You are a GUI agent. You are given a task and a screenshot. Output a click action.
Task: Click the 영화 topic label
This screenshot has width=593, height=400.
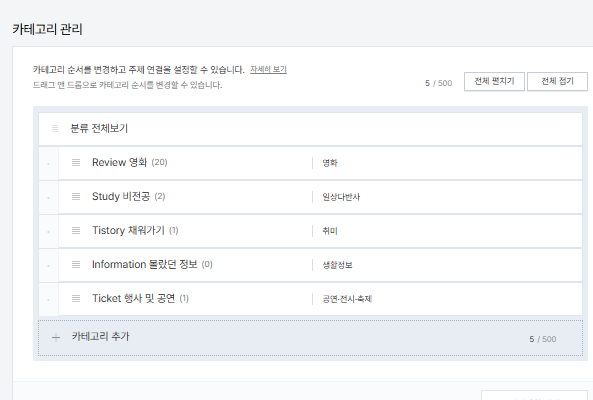[330, 163]
